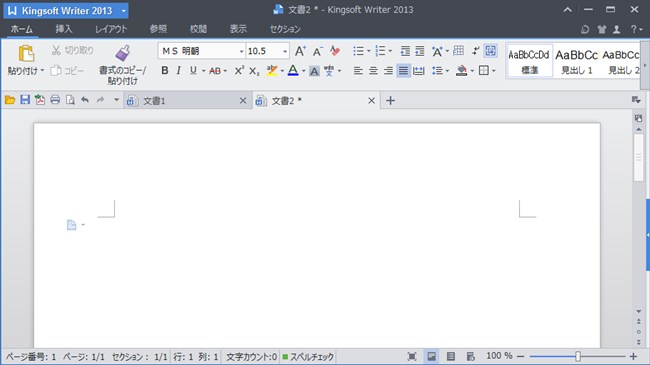The width and height of the screenshot is (650, 365).
Task: Click the shirt-shaped skin icon near the top right
Action: tap(602, 29)
